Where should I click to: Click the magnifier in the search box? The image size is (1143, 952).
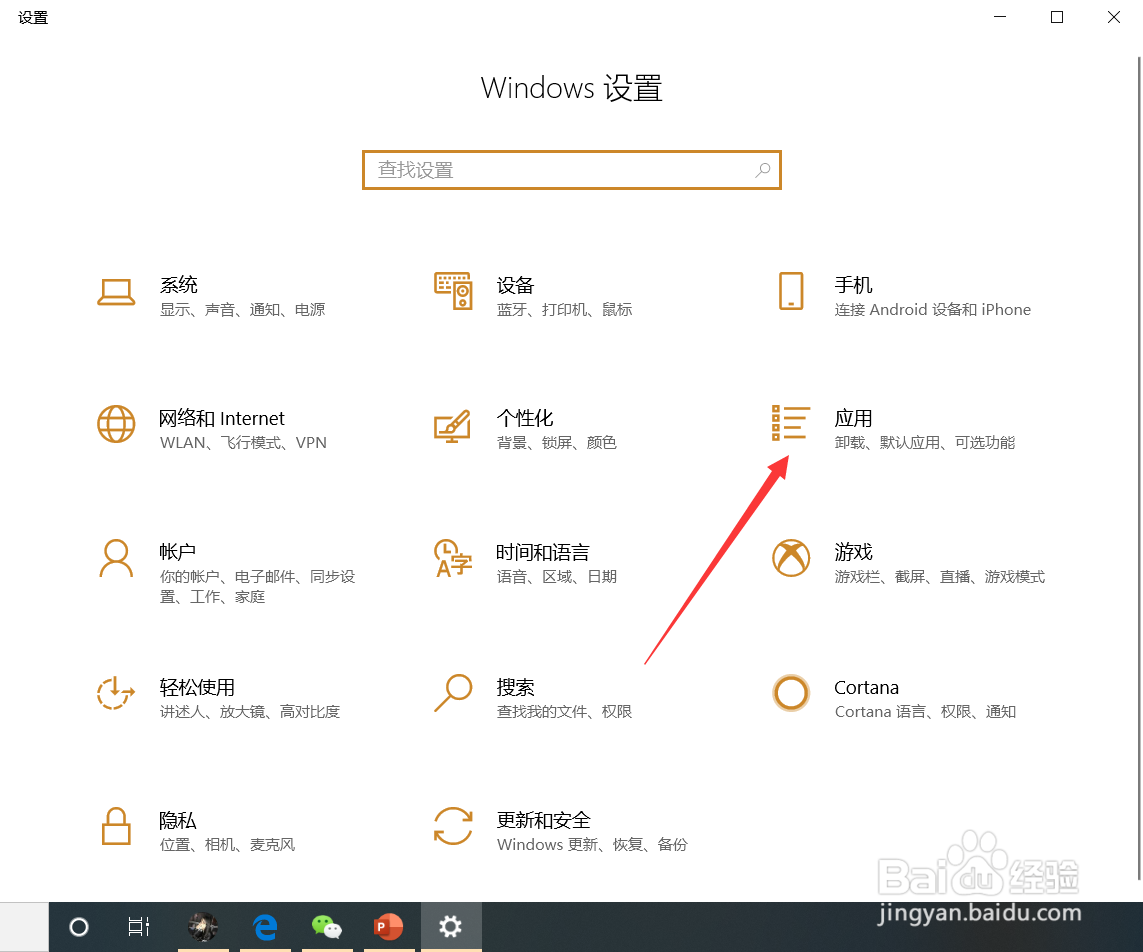point(762,170)
